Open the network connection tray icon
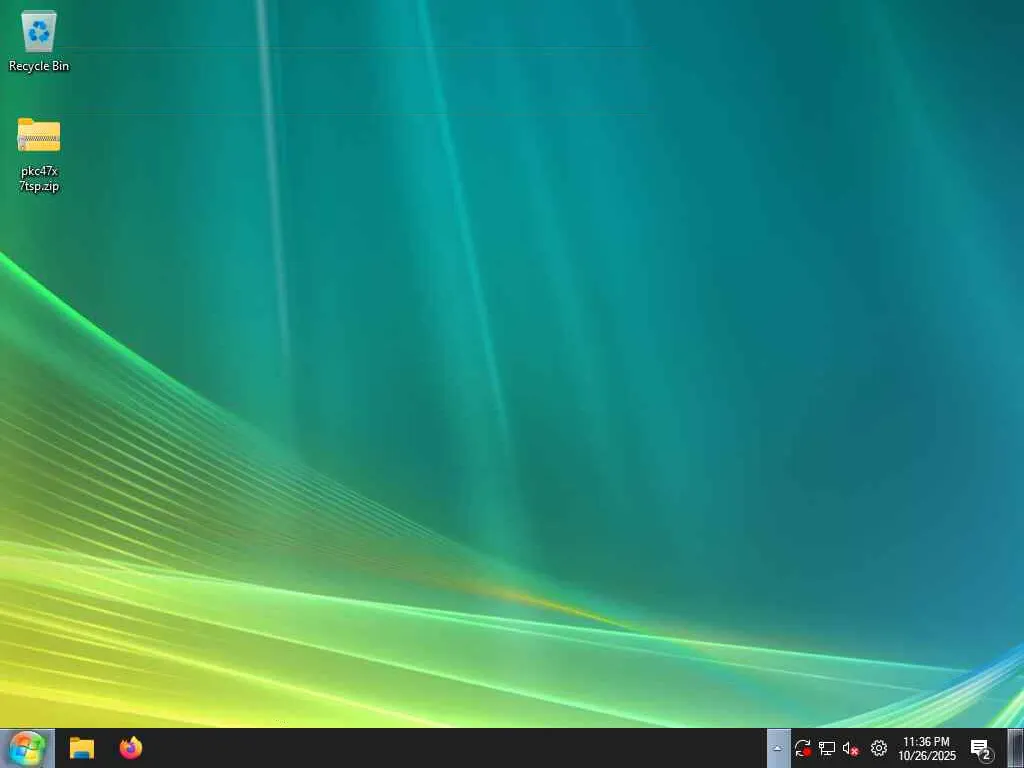 827,748
